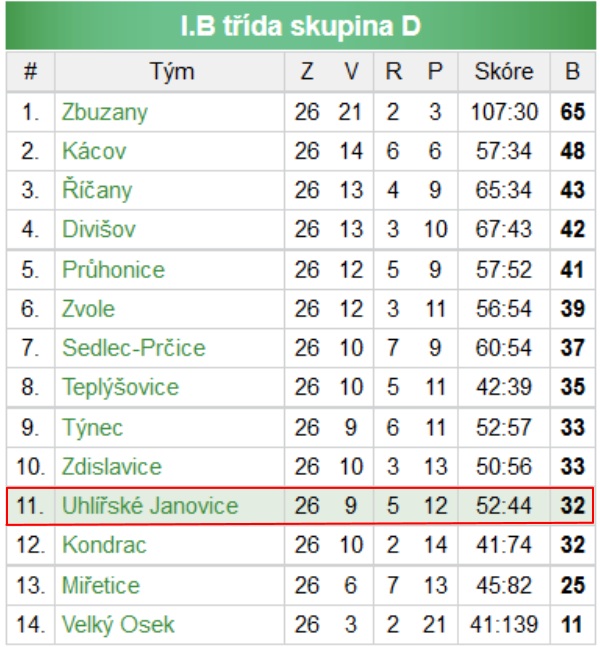This screenshot has width=600, height=647.
Task: Open the Kácov team link
Action: [x=94, y=151]
